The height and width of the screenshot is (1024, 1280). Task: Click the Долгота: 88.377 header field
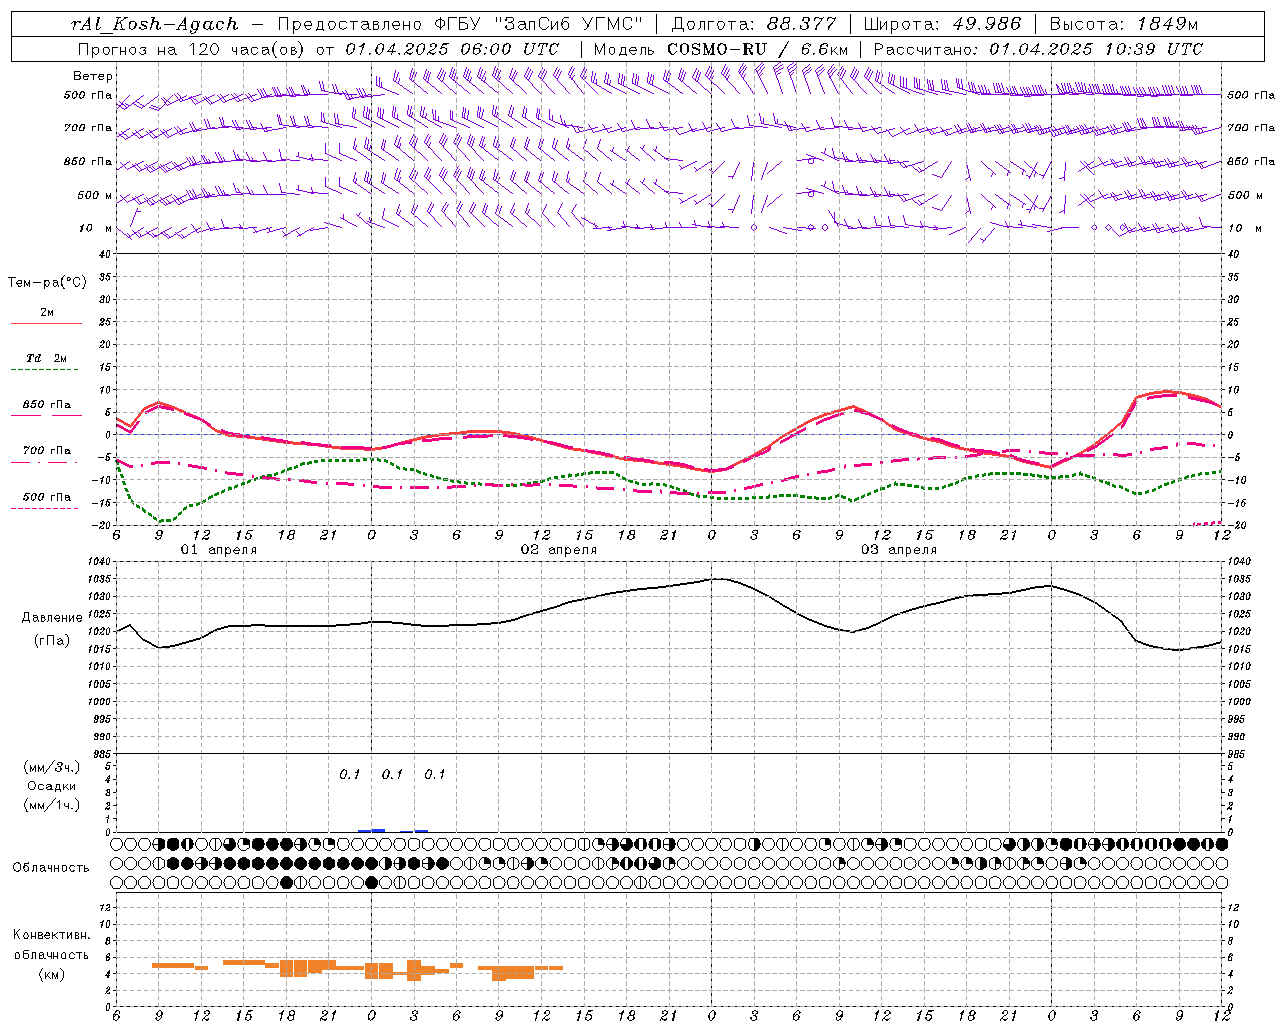[x=754, y=24]
